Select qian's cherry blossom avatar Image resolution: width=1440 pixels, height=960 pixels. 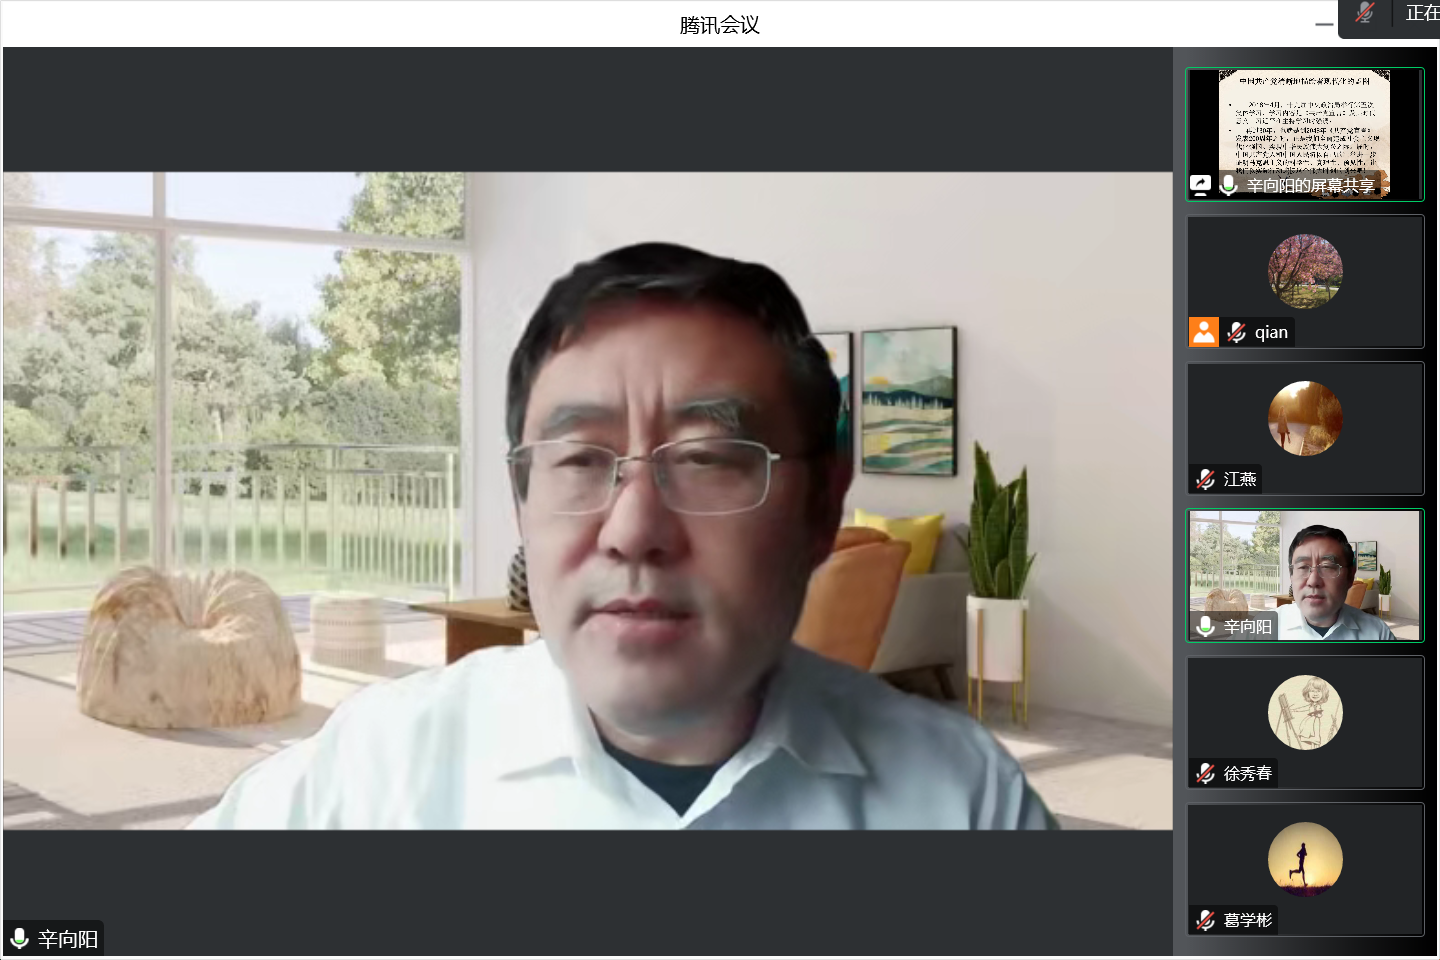[x=1305, y=271]
